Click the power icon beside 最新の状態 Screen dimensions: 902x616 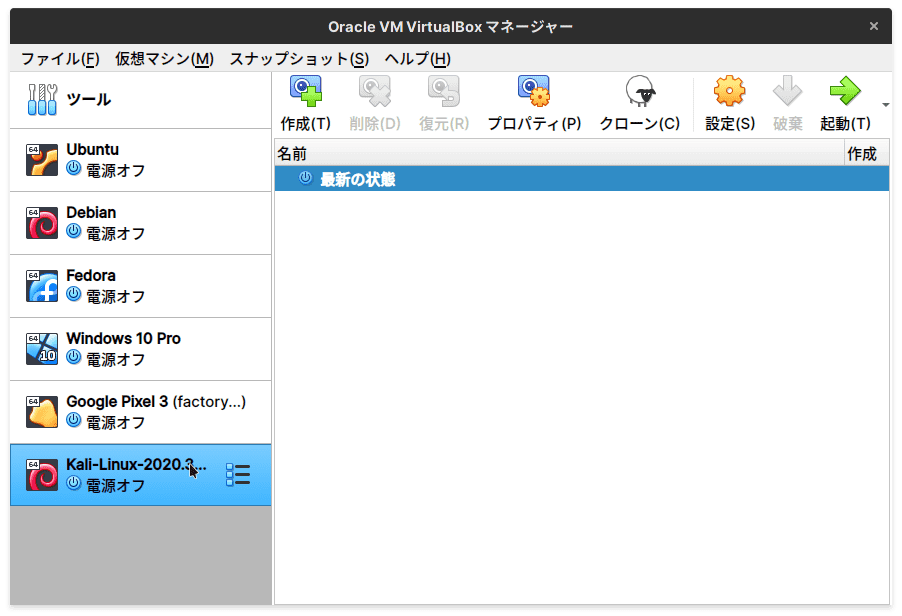pyautogui.click(x=305, y=178)
